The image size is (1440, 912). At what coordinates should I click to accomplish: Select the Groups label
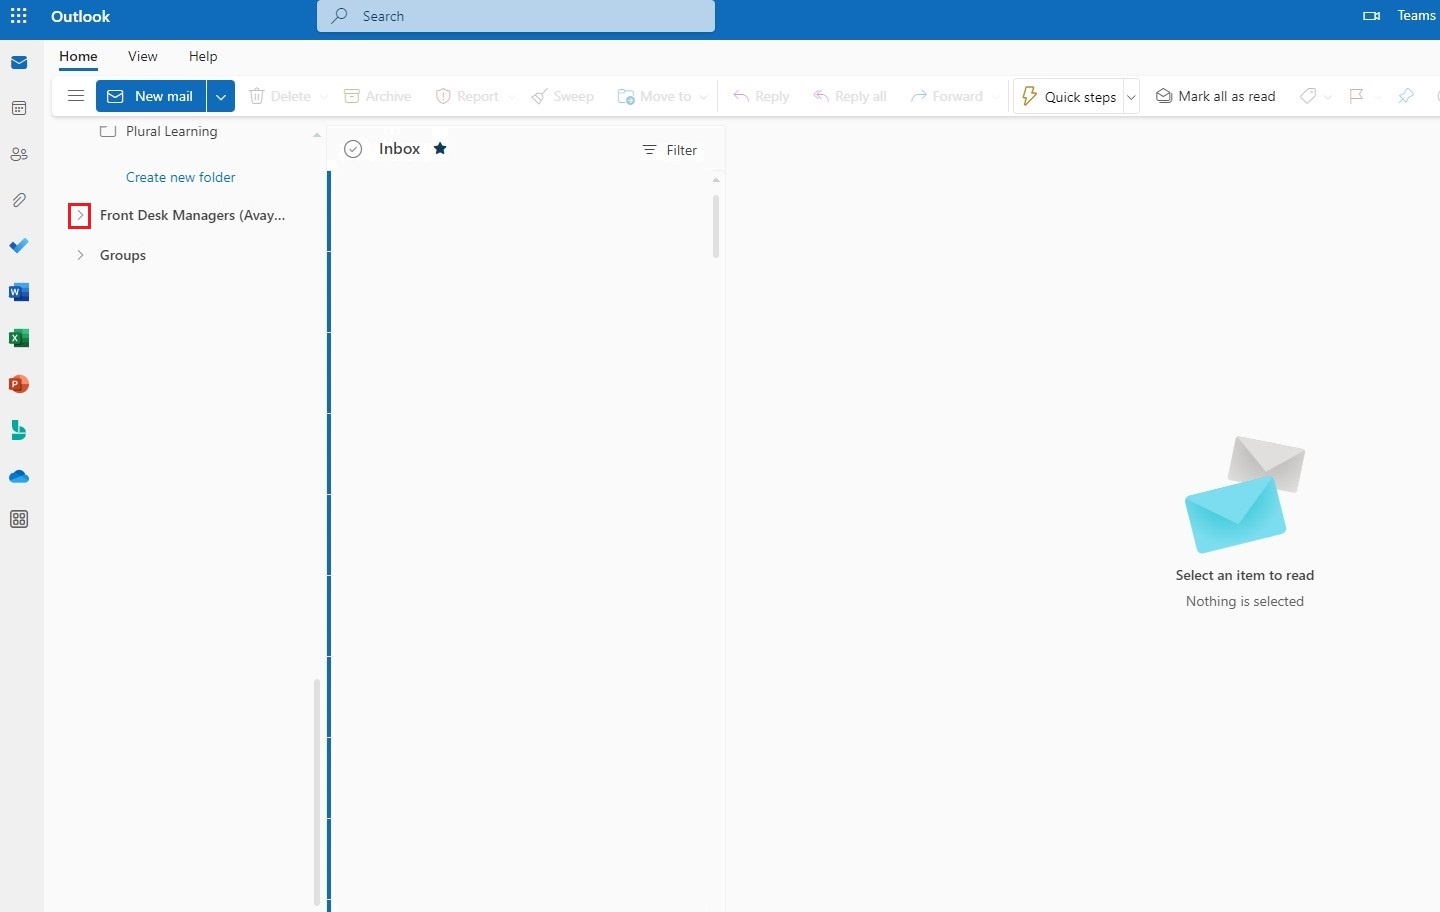[x=123, y=255]
